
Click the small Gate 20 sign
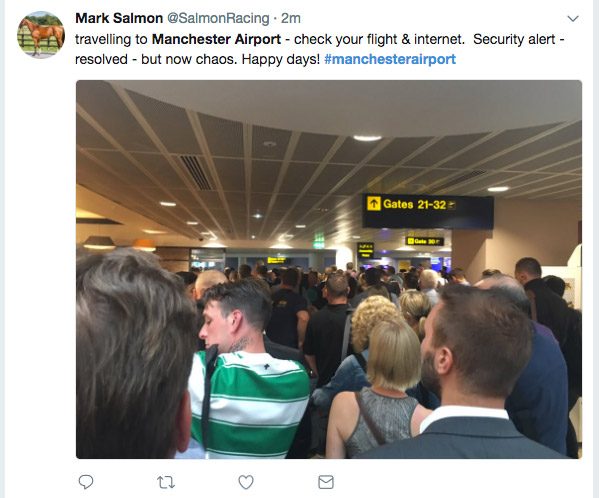[424, 241]
